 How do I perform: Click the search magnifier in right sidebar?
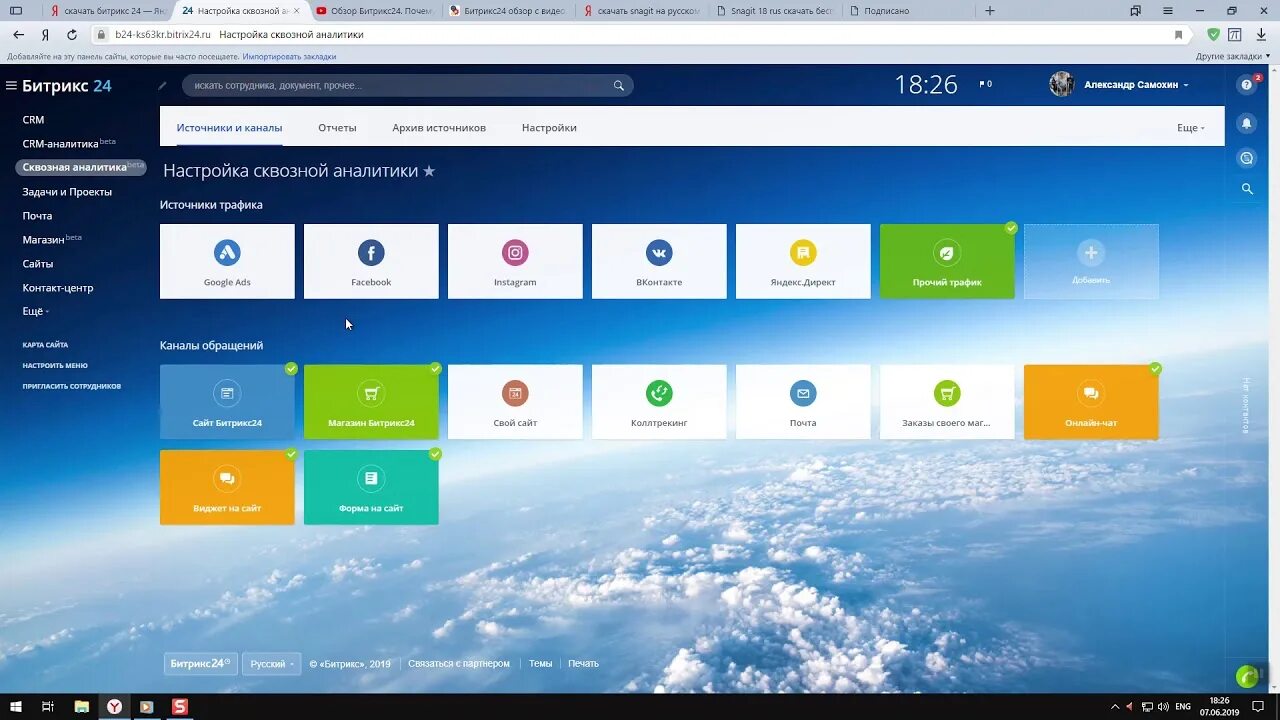[x=1247, y=189]
